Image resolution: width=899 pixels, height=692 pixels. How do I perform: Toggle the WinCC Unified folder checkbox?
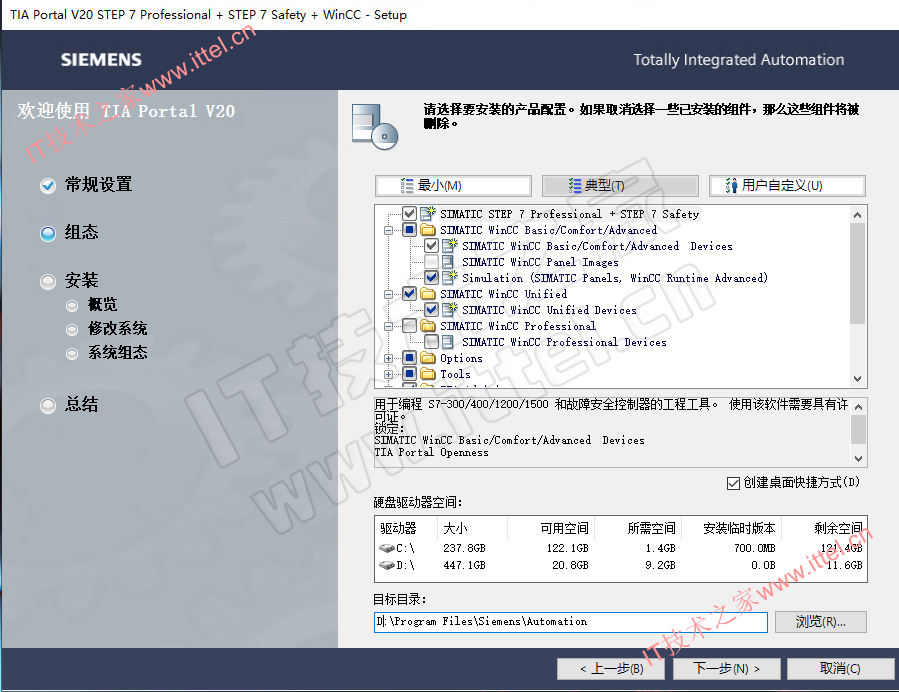click(x=409, y=294)
